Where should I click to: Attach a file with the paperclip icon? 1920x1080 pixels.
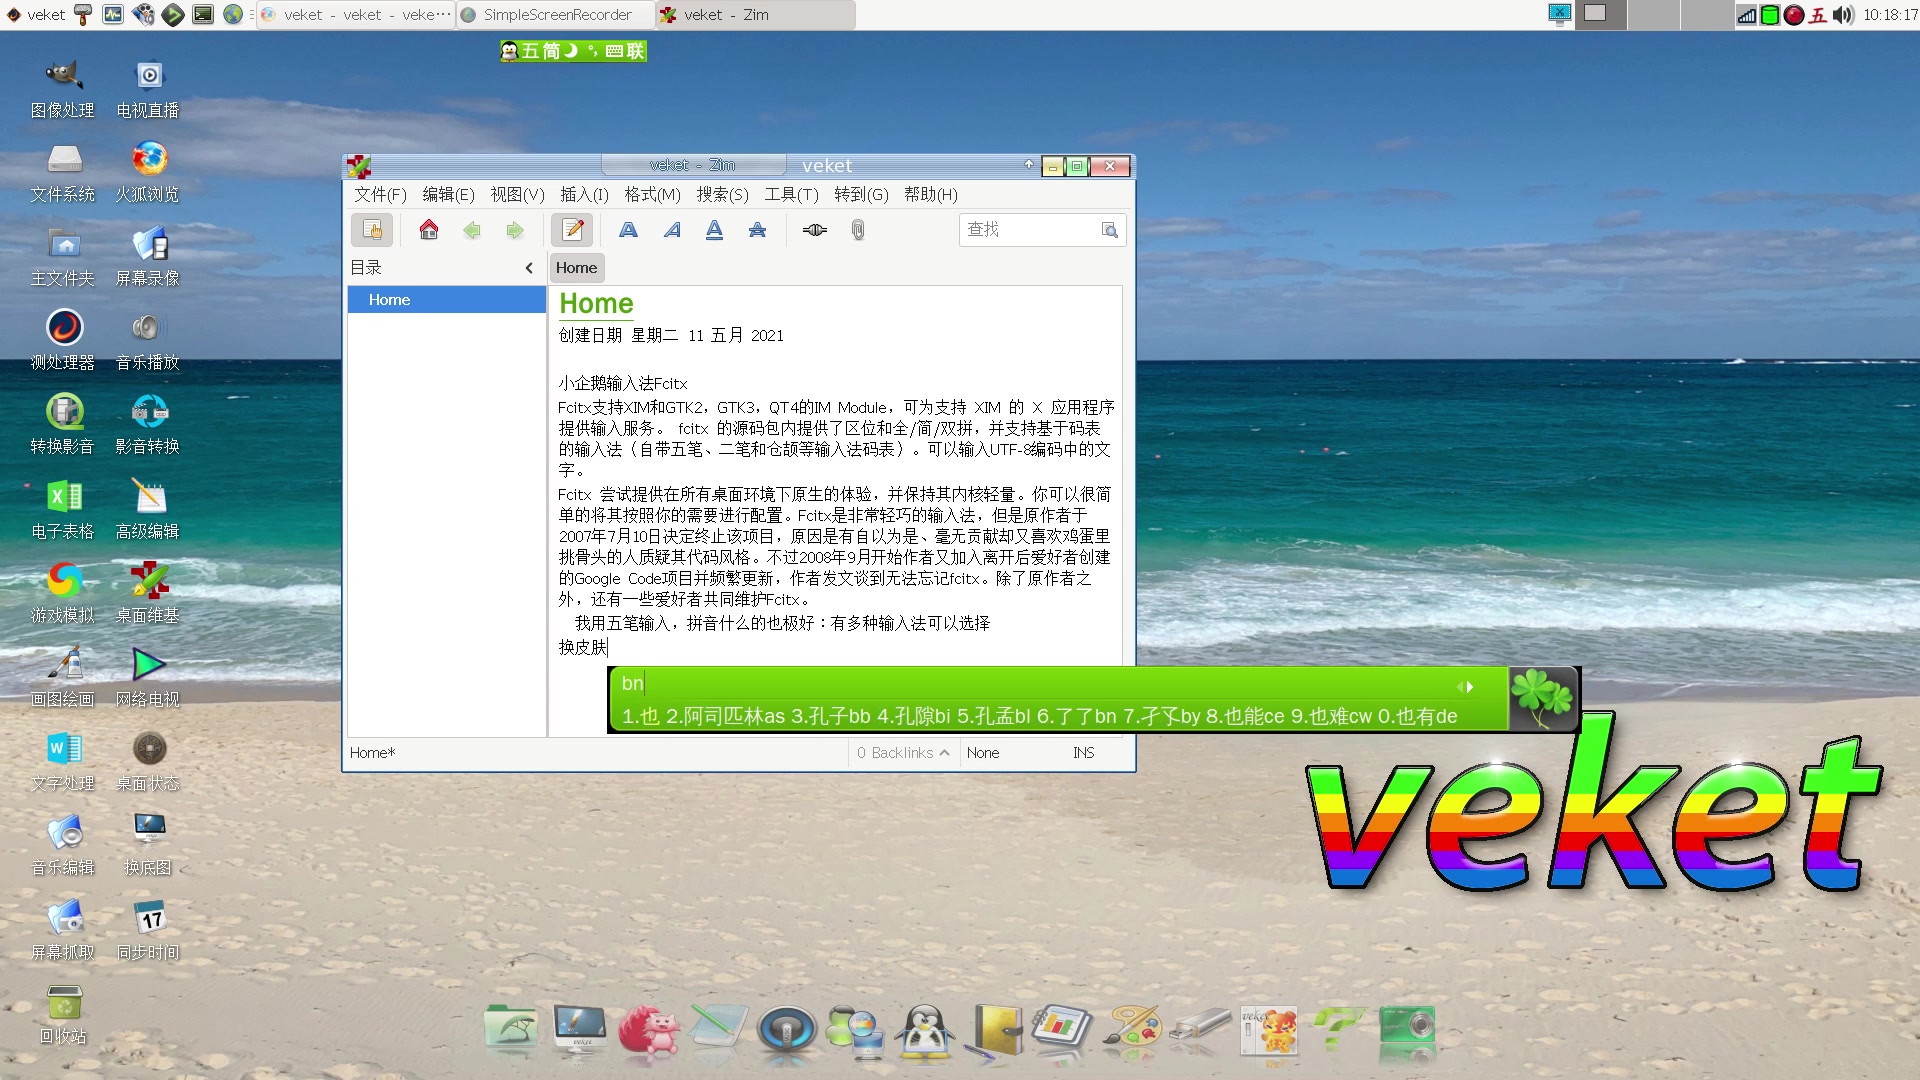tap(858, 230)
